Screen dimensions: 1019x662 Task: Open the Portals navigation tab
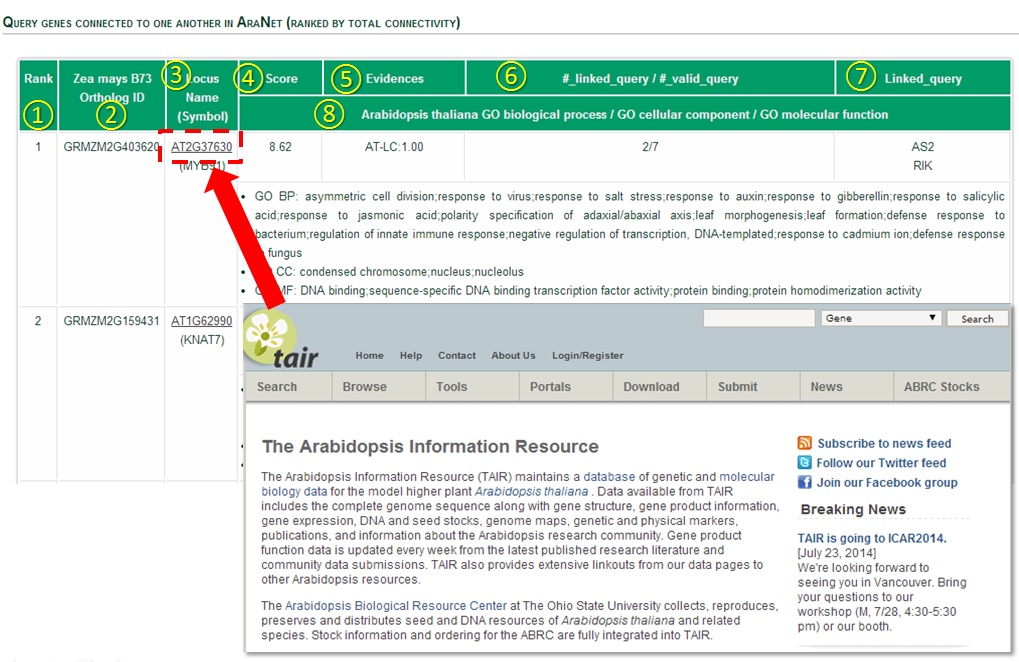(550, 387)
